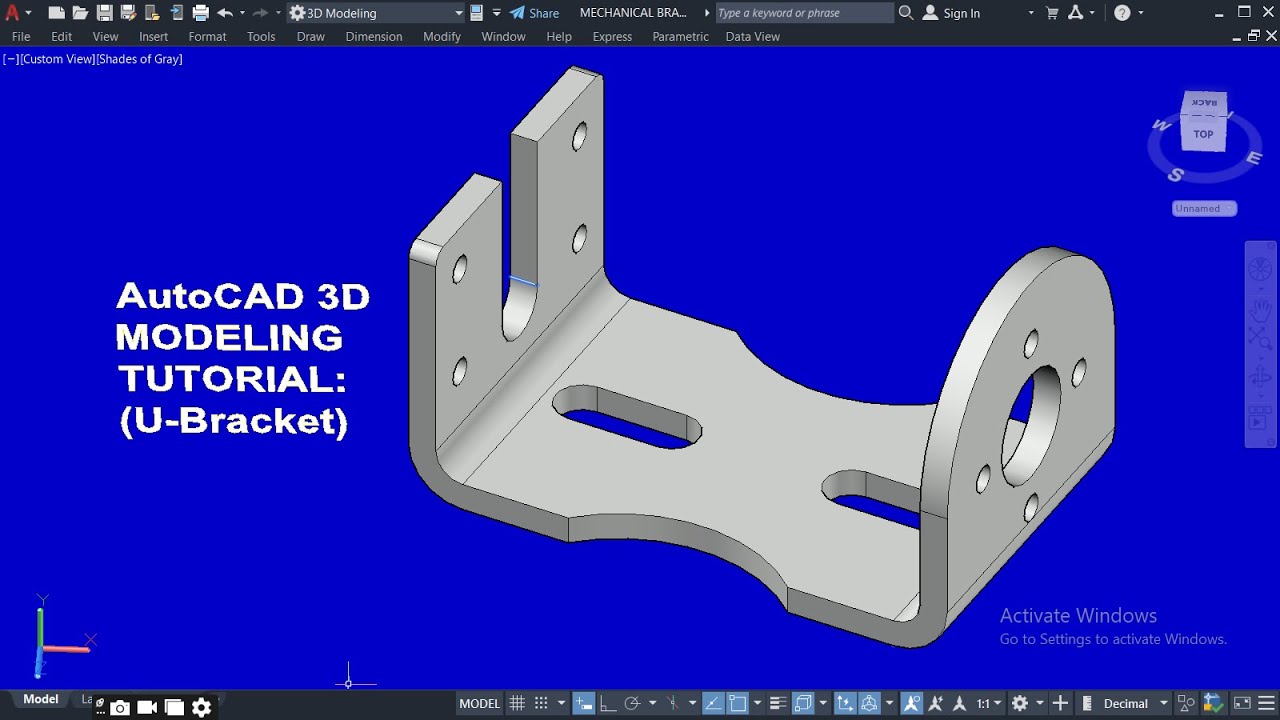The image size is (1280, 720).
Task: Click the Custom View viewport control label
Action: point(58,59)
